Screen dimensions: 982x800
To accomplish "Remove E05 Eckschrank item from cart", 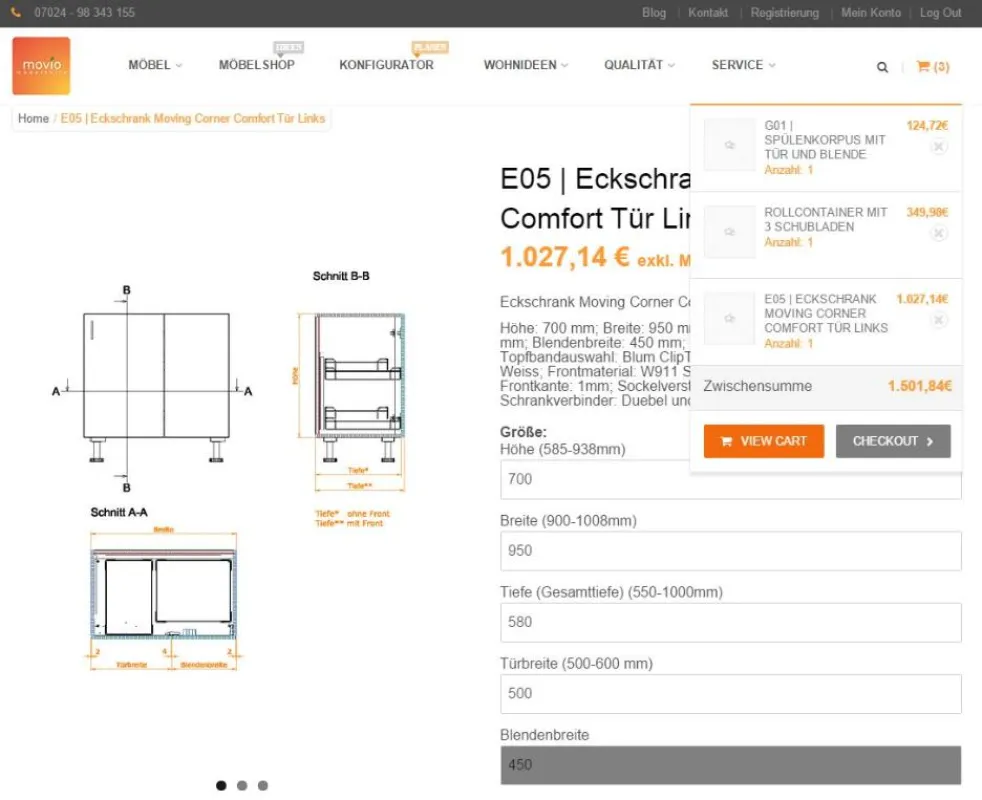I will point(938,320).
